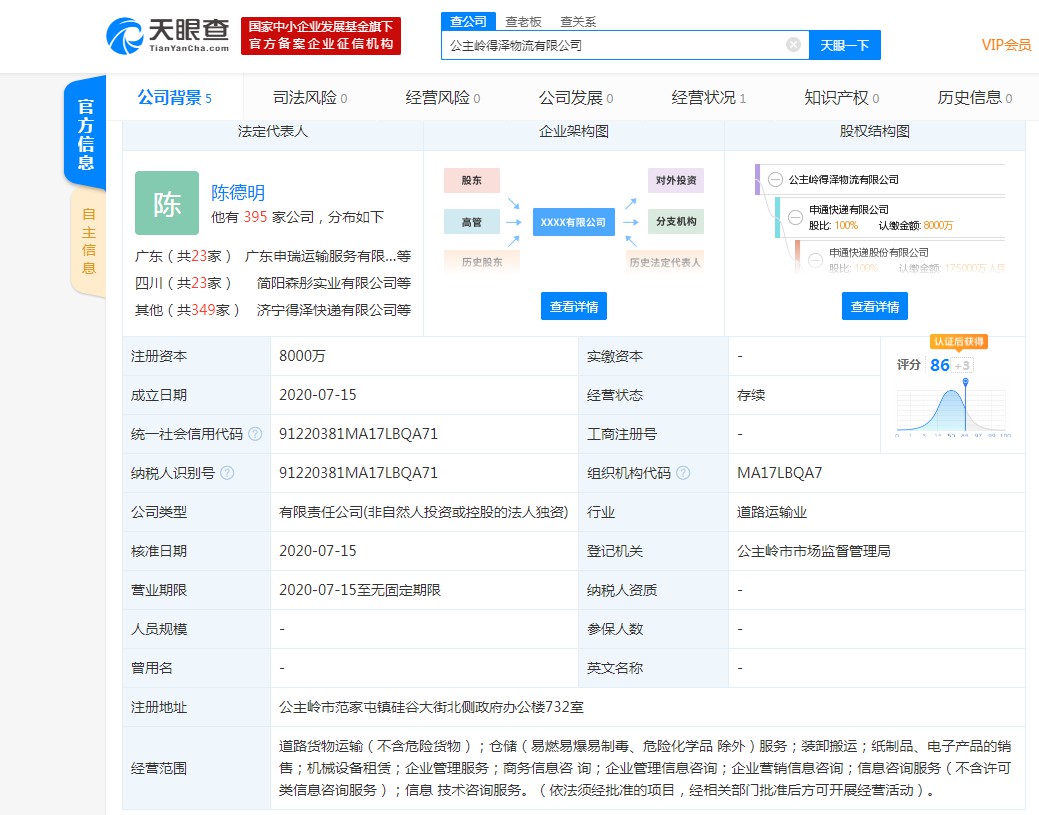This screenshot has width=1039, height=815.
Task: Show help for 纳税人识别号
Action: pyautogui.click(x=227, y=473)
